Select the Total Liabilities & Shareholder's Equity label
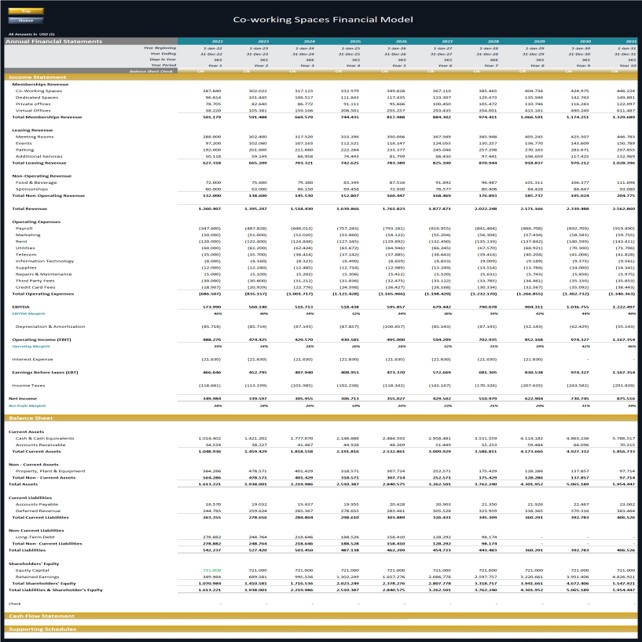Image resolution: width=642 pixels, height=642 pixels. tap(56, 590)
